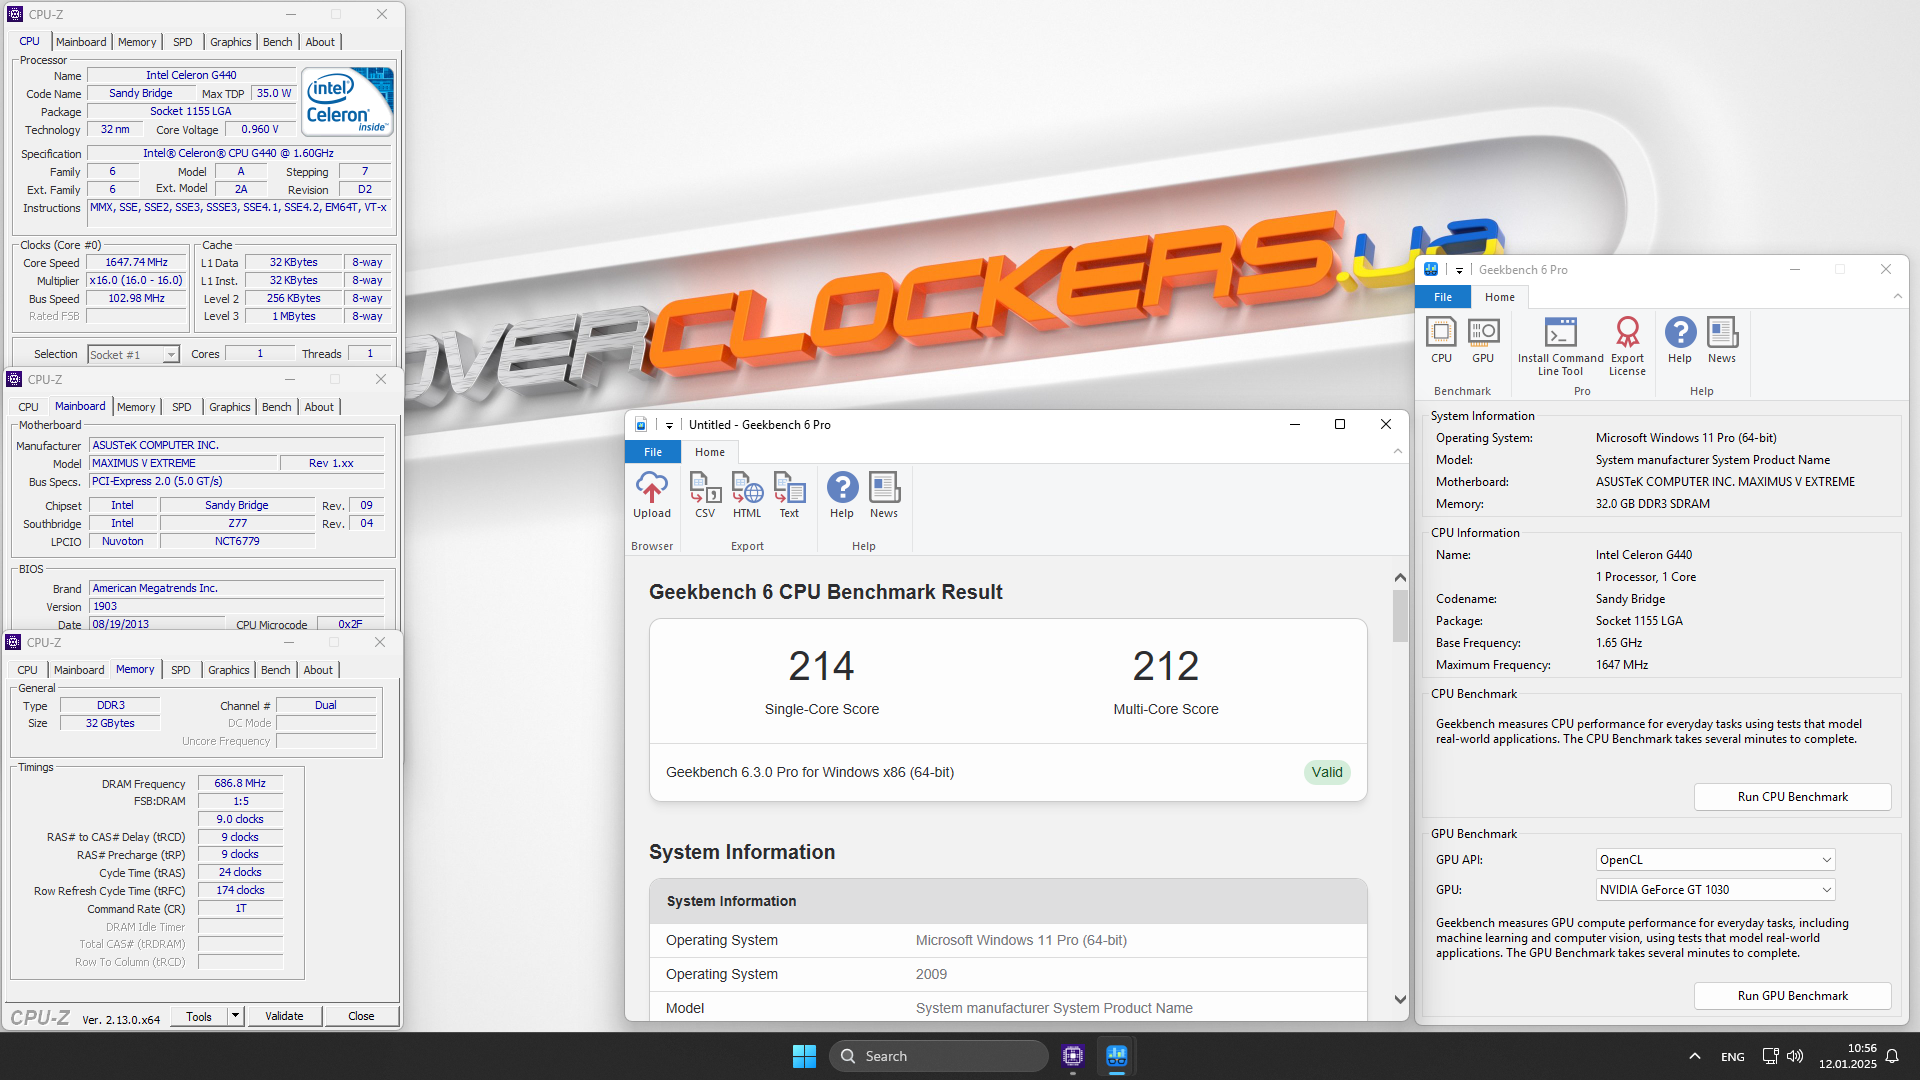Click scroll down arrow in Geekbench result window

[1400, 1000]
